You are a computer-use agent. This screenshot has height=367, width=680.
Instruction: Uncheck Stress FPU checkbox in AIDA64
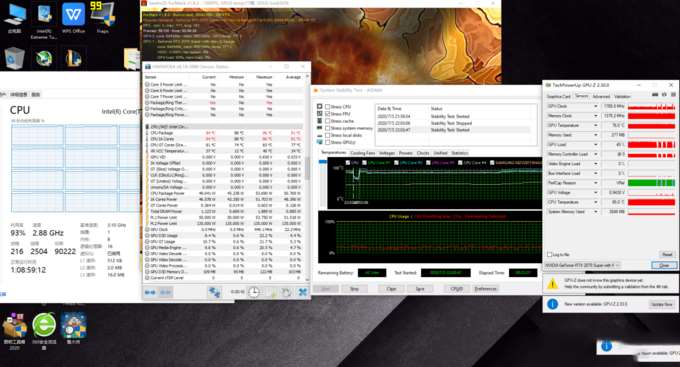coord(328,114)
